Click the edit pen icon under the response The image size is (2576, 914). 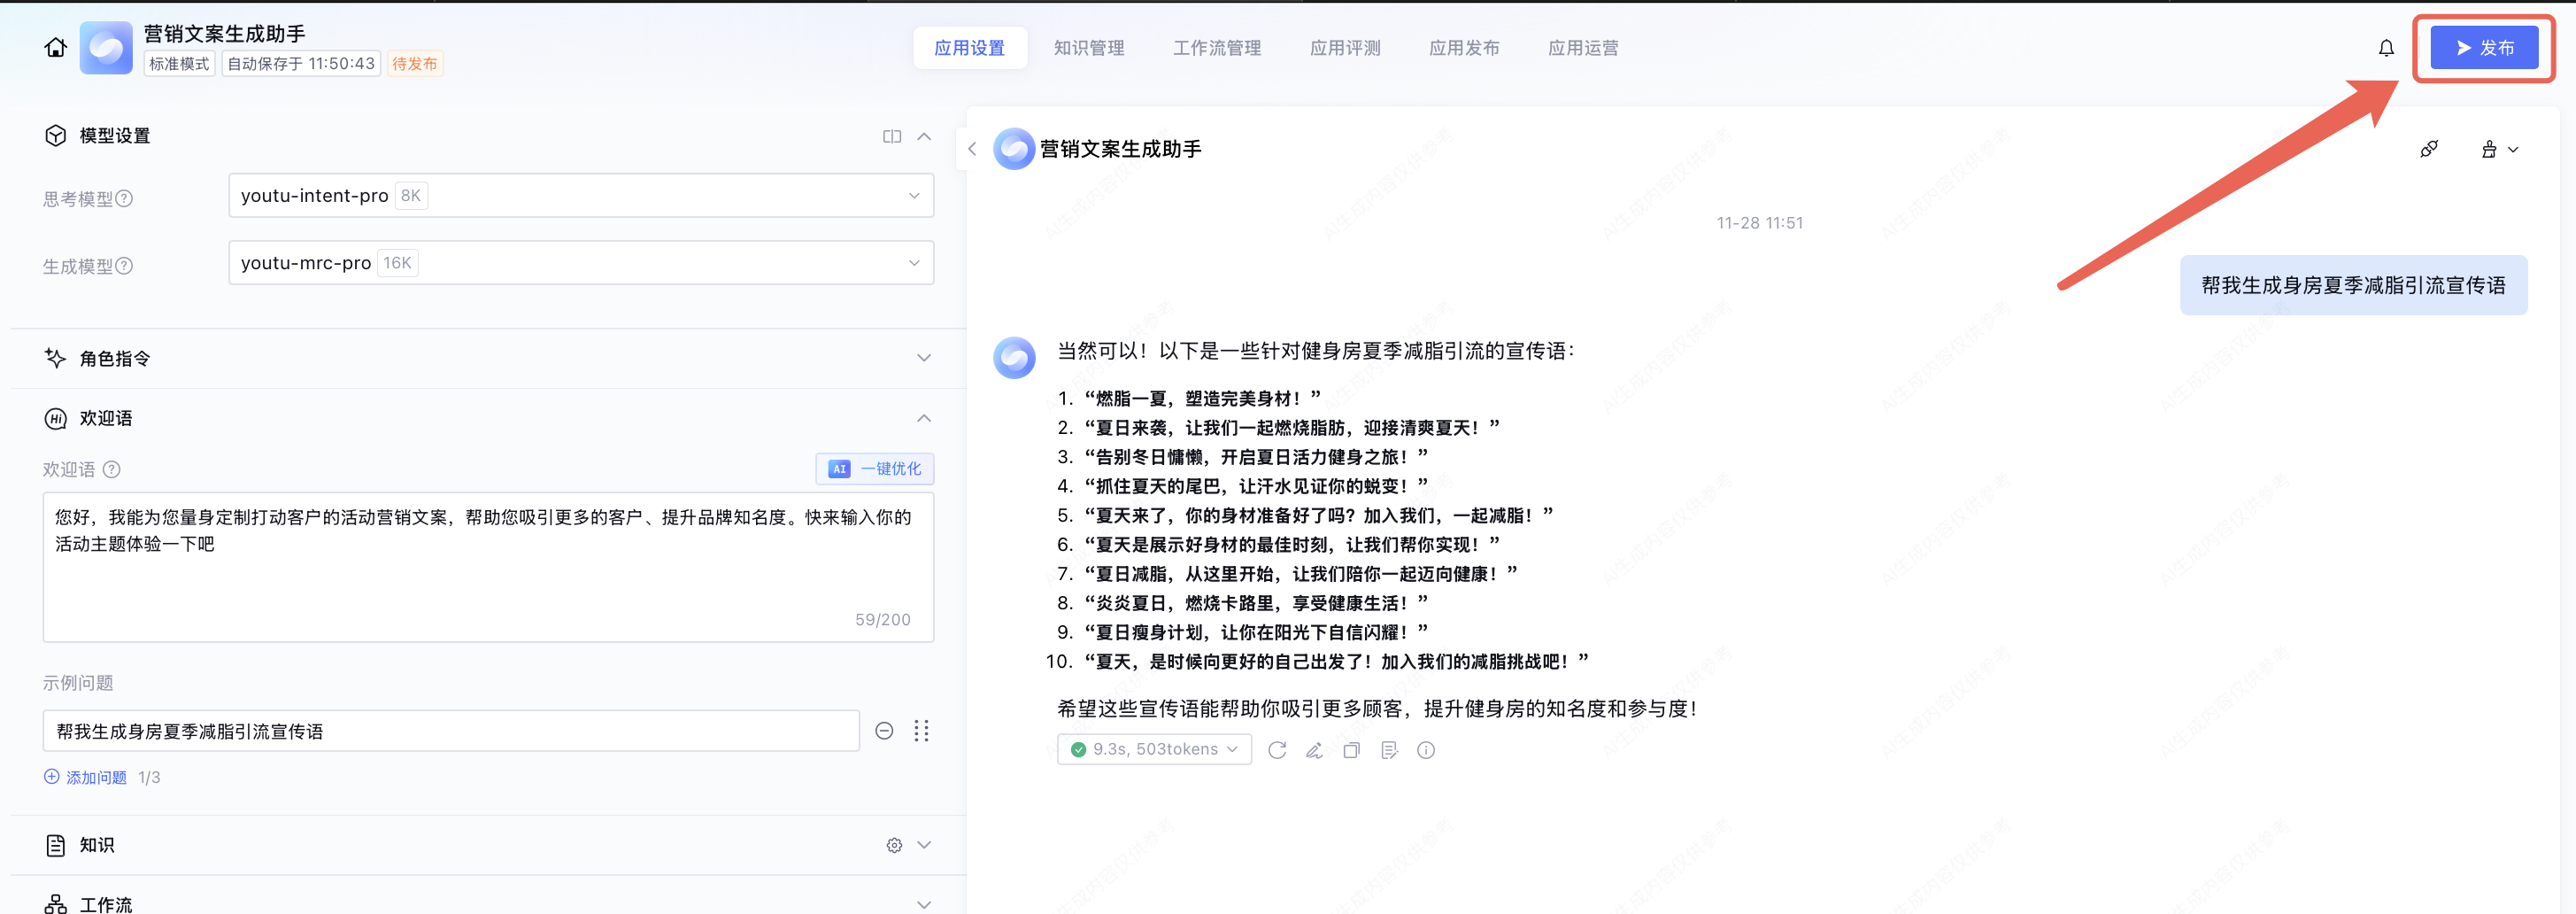coord(1314,750)
